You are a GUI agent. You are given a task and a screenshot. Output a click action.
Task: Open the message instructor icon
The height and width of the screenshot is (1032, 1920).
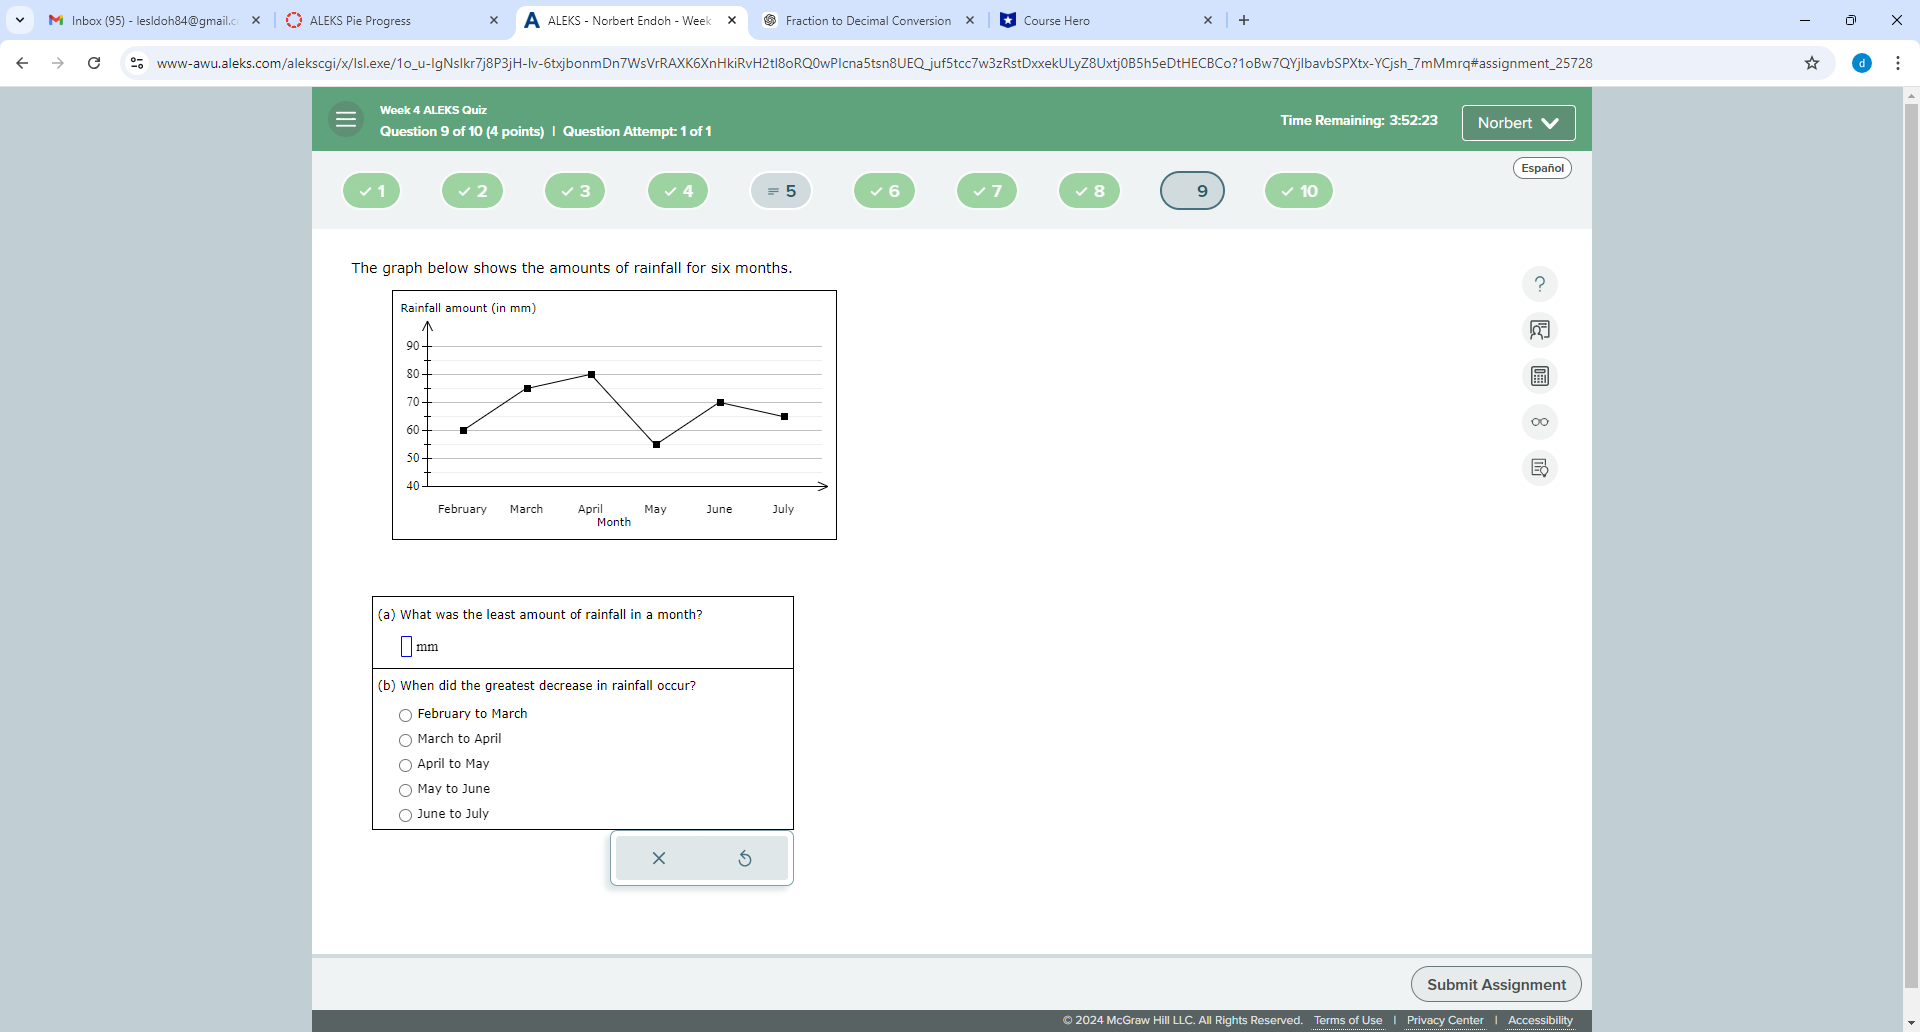(1540, 330)
